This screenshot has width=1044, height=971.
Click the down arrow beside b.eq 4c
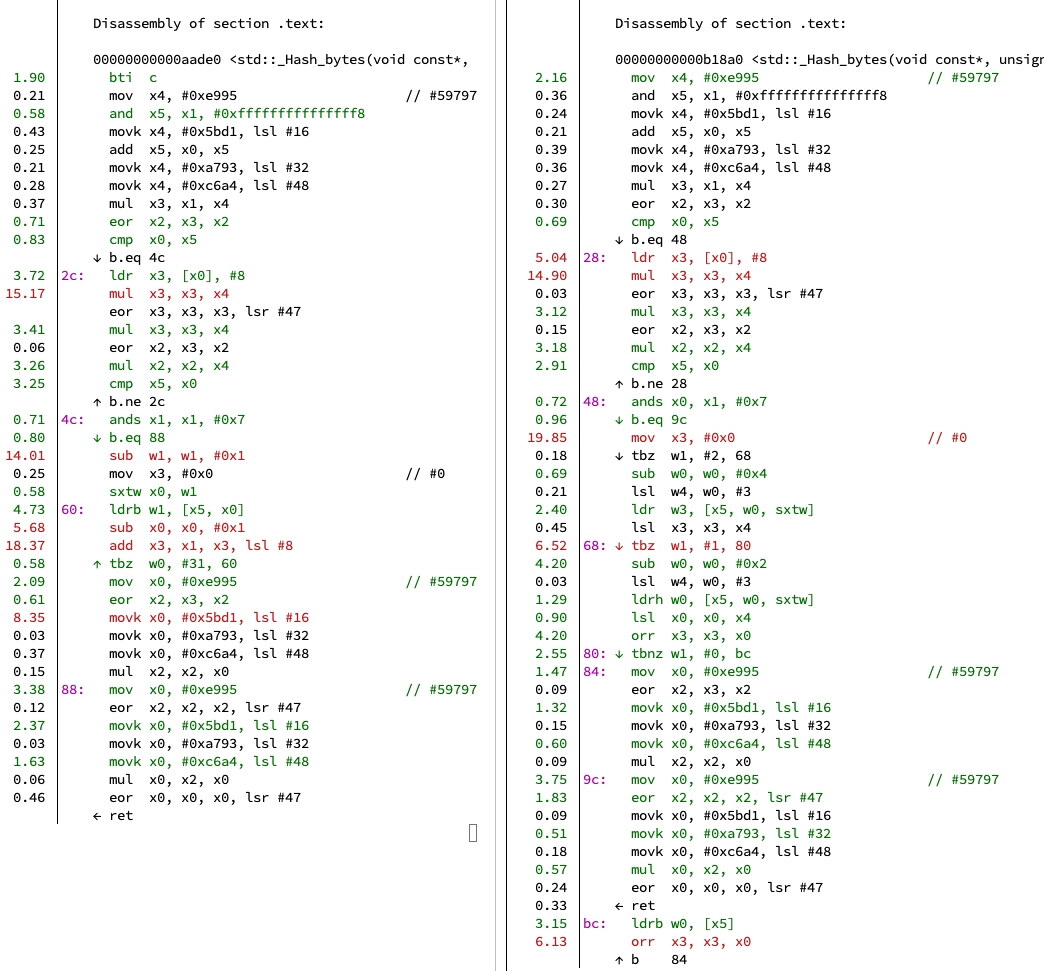97,258
